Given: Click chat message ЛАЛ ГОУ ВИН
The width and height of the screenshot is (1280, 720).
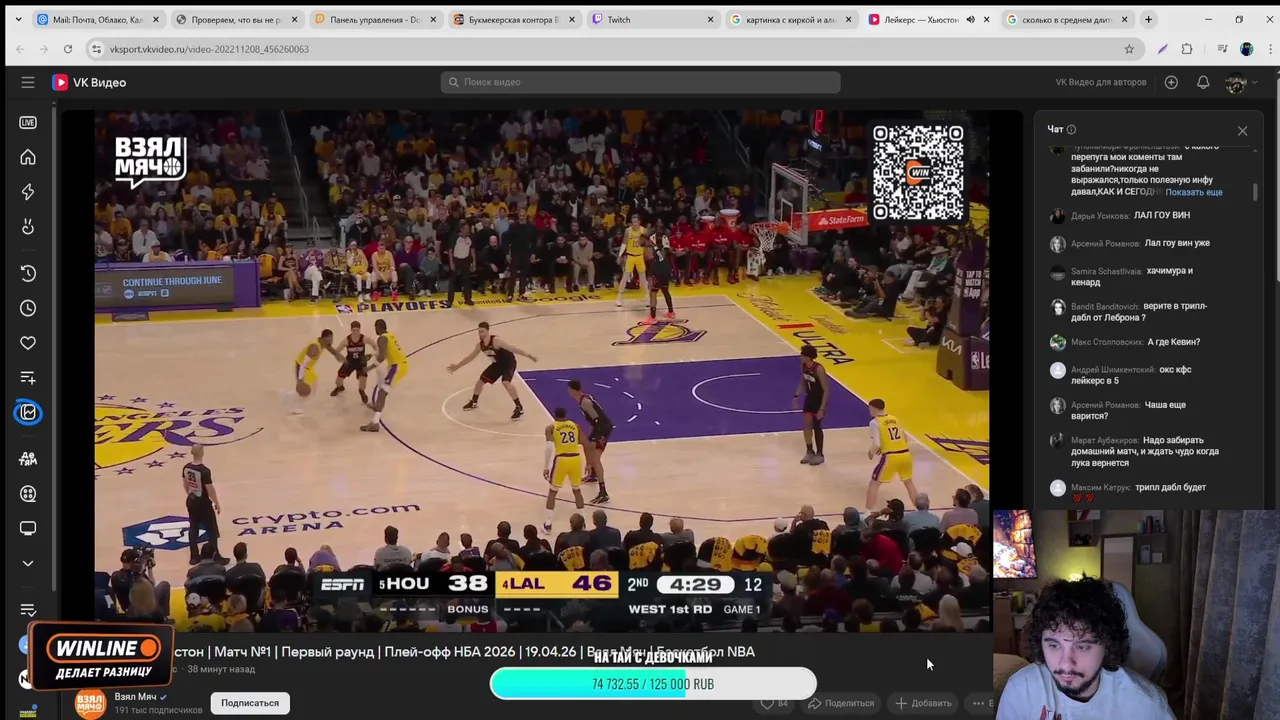Looking at the screenshot, I should pos(1161,215).
